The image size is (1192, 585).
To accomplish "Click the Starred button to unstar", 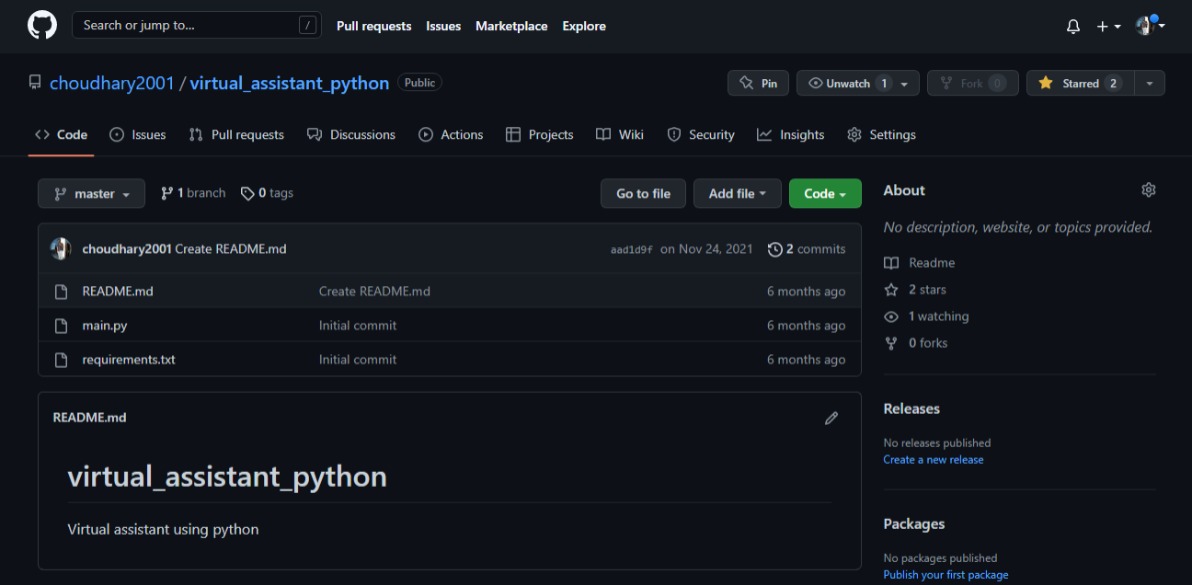I will pyautogui.click(x=1080, y=83).
